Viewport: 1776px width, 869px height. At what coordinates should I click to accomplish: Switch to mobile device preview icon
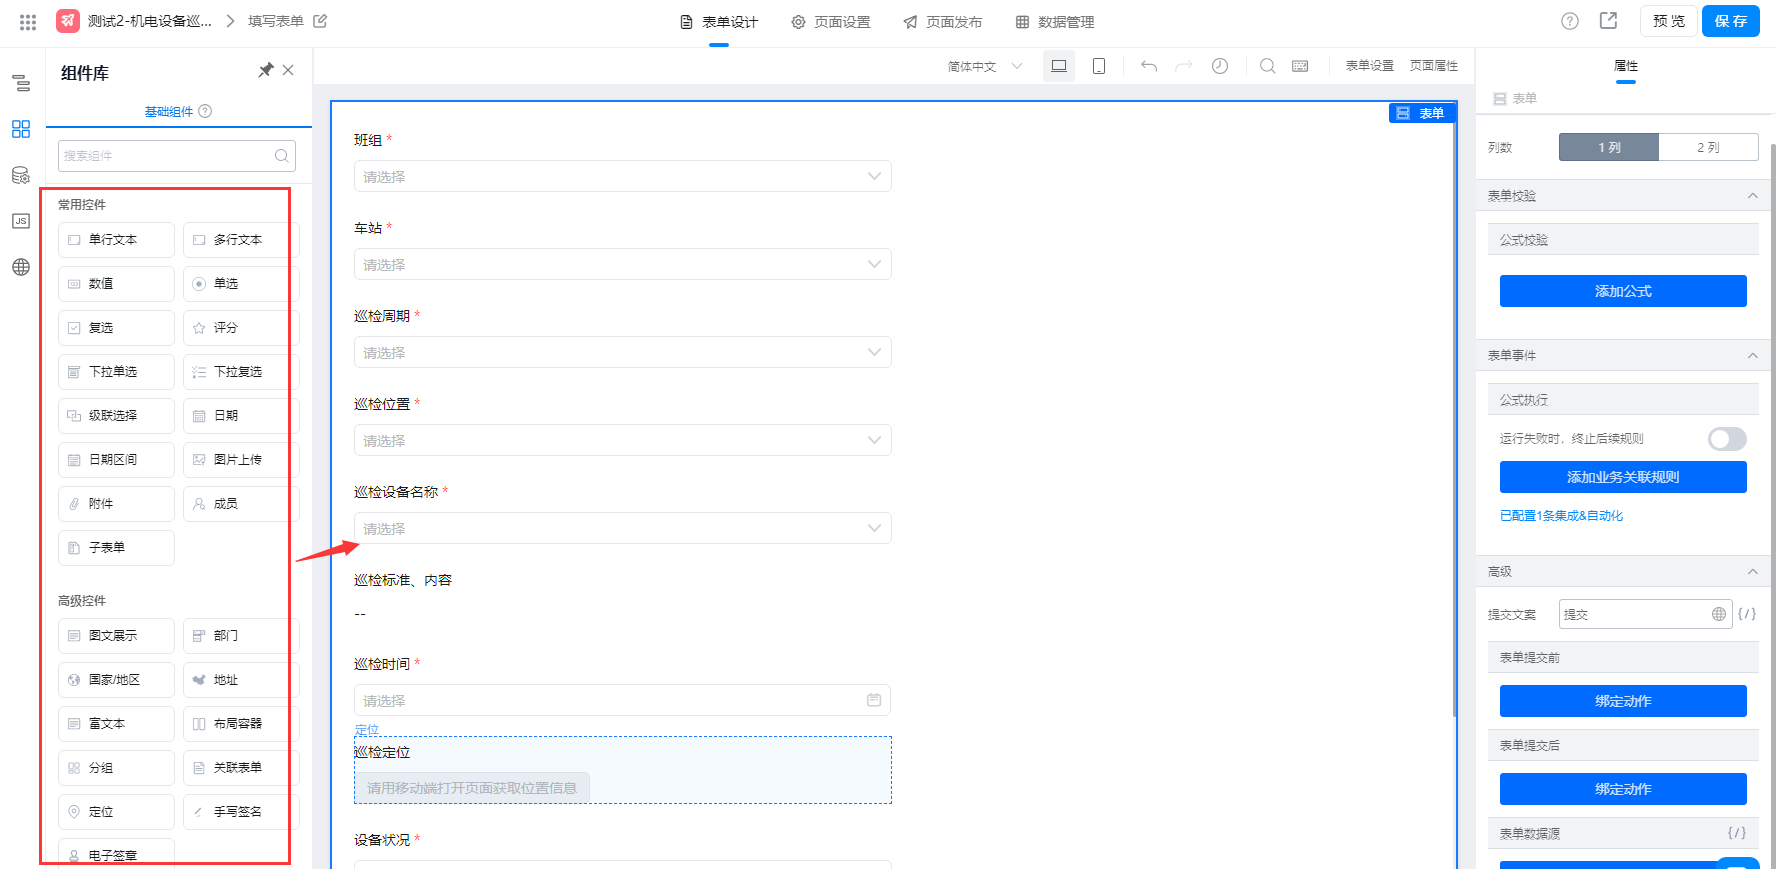1099,66
